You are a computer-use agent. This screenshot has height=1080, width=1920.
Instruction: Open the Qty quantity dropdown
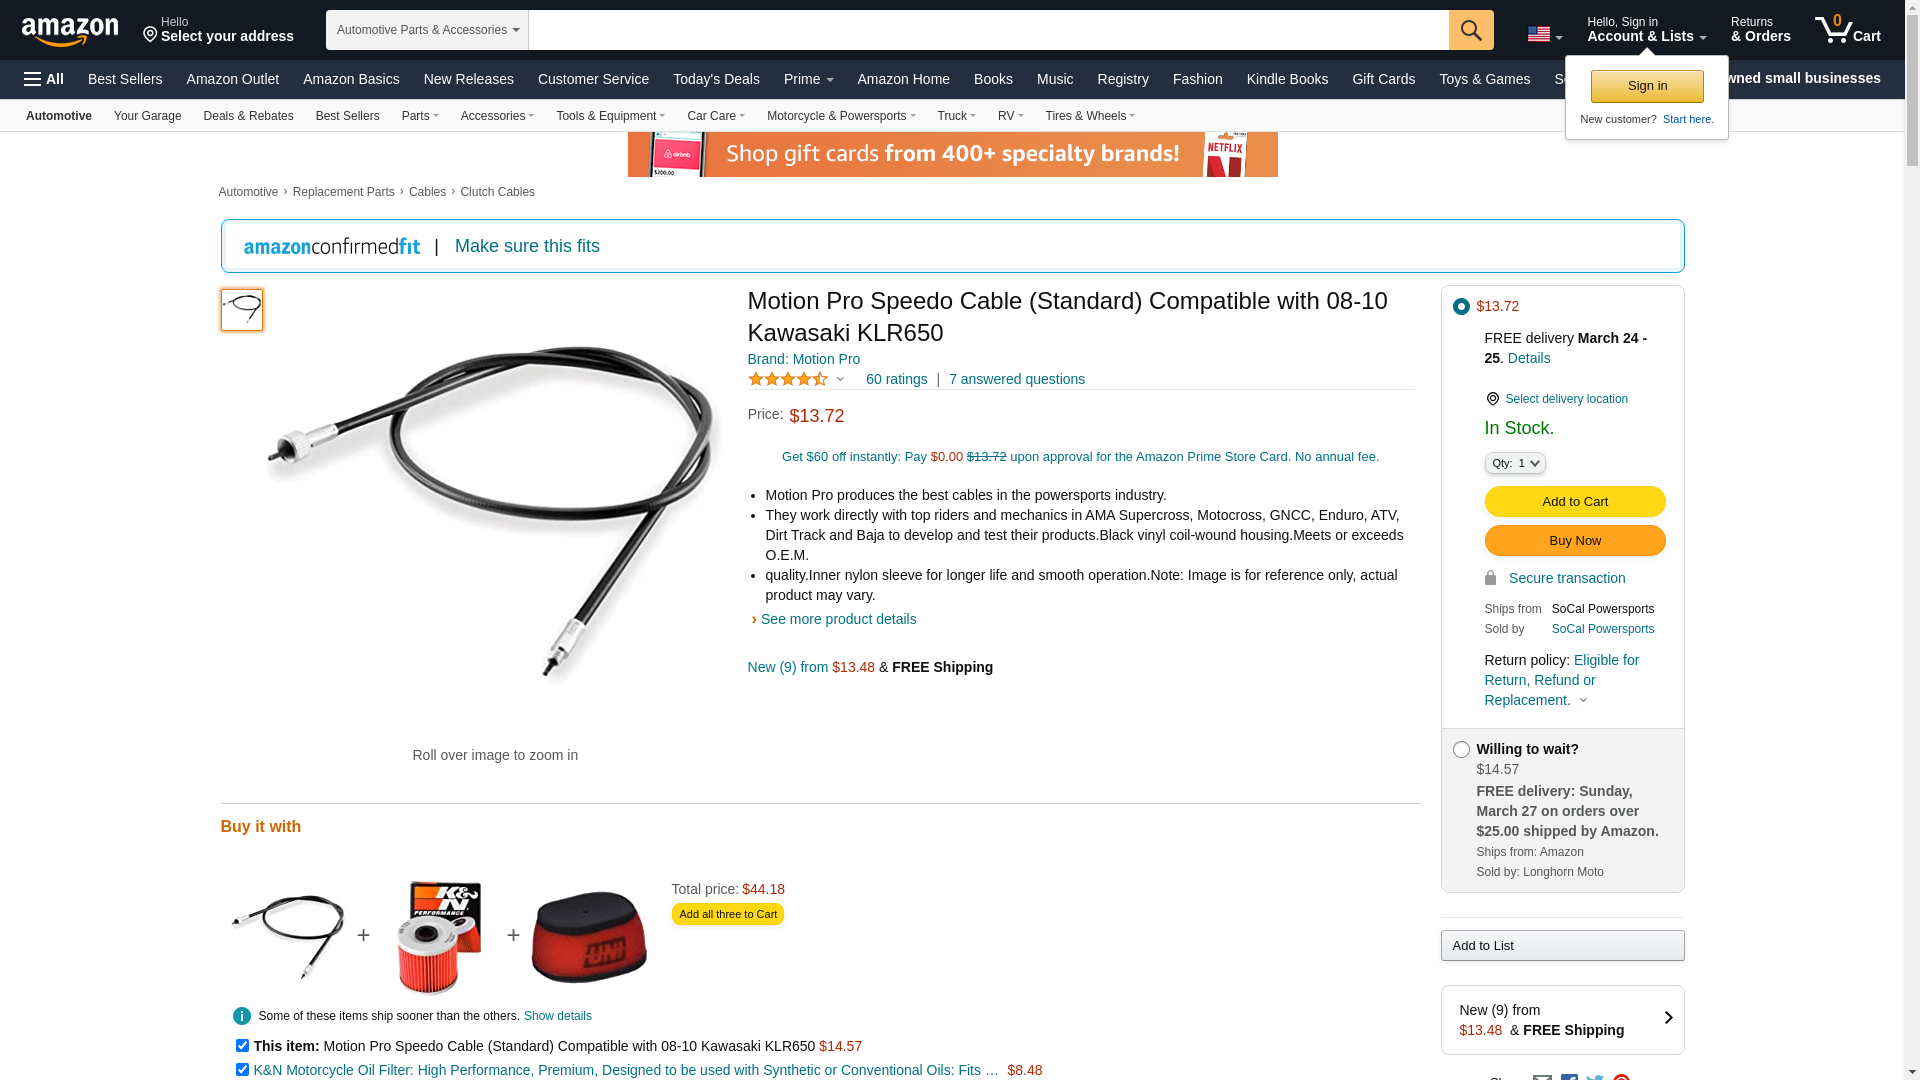point(1514,463)
